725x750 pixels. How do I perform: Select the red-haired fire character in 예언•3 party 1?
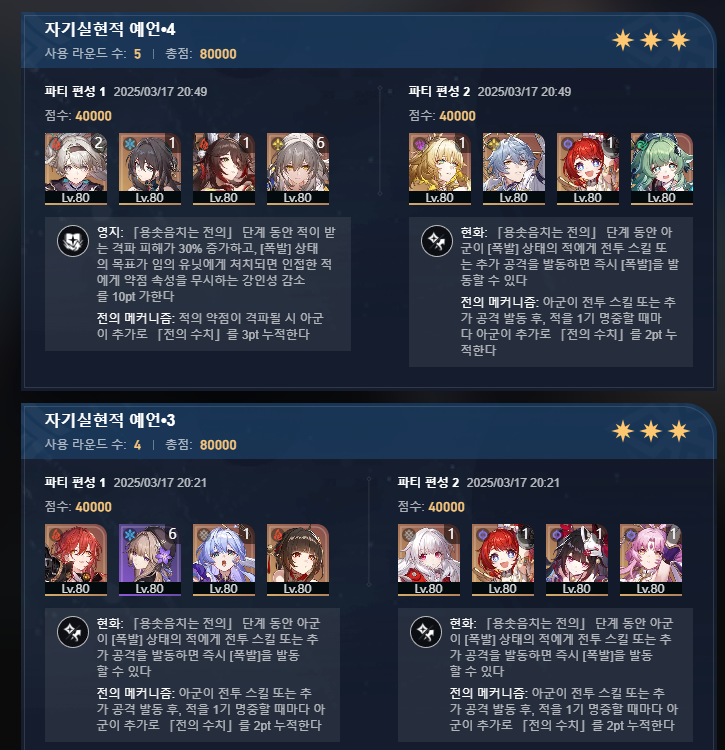tap(76, 560)
